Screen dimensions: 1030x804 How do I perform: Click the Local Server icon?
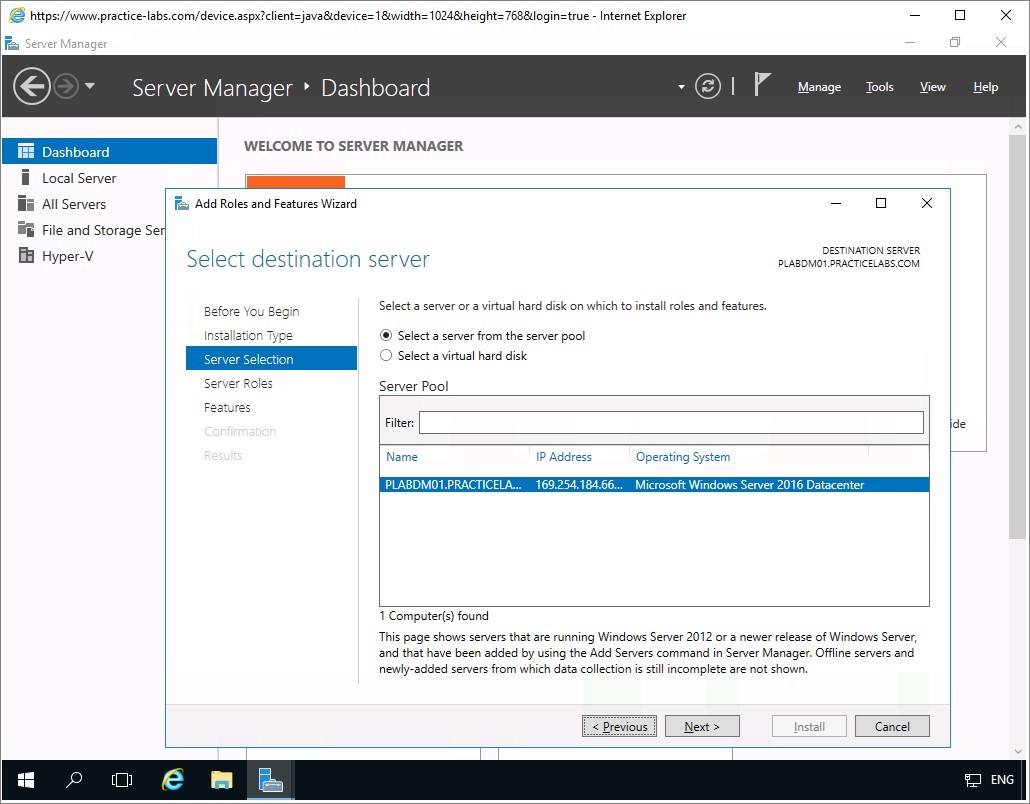[26, 177]
